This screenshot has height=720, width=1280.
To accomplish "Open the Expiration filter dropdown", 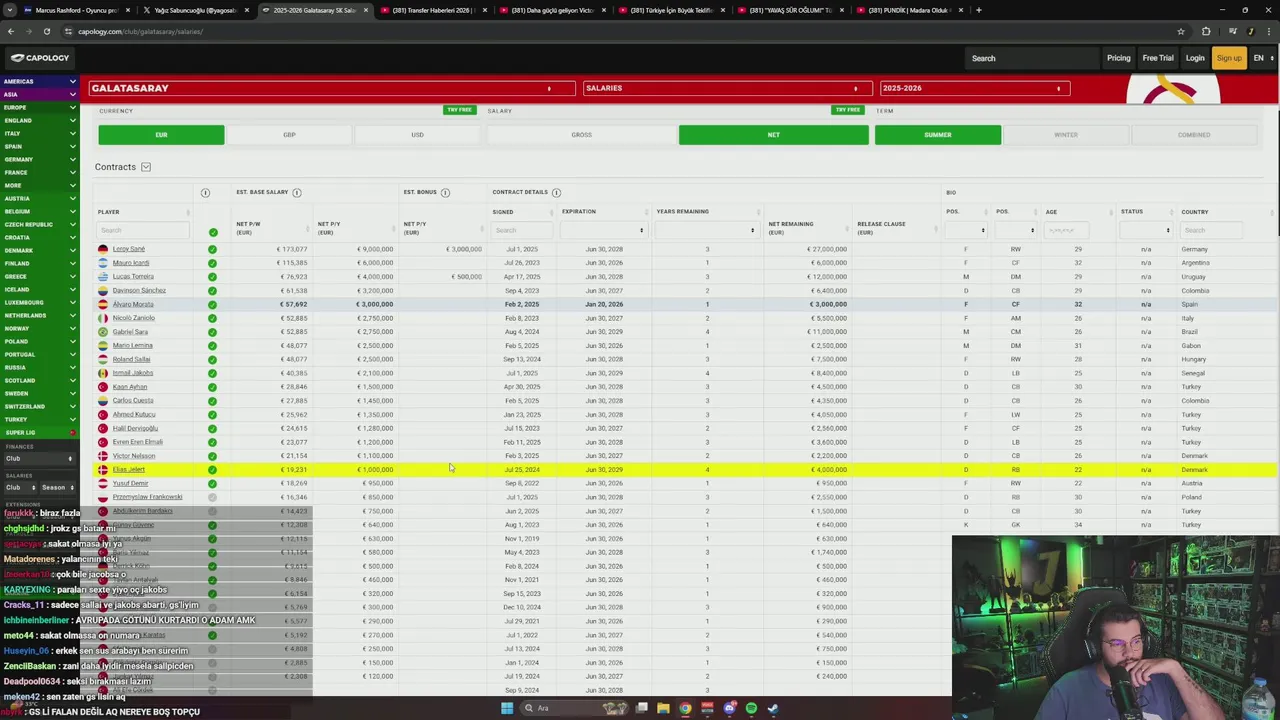I will click(x=603, y=230).
